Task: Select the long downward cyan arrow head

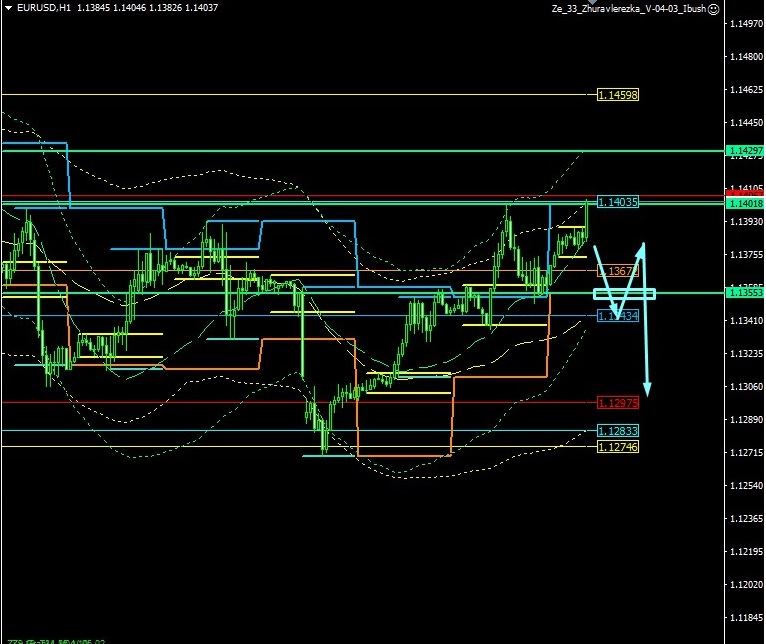Action: pyautogui.click(x=647, y=389)
